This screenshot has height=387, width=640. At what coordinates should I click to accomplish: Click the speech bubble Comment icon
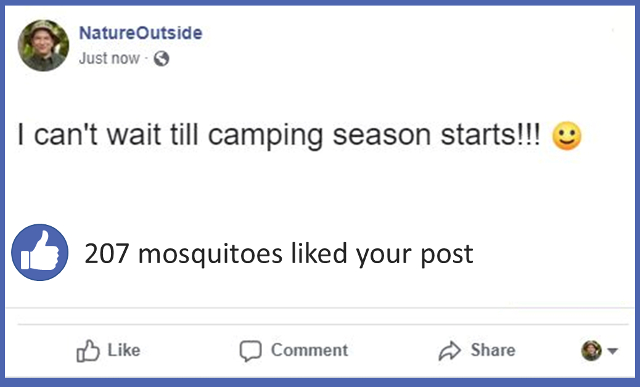[x=250, y=351]
